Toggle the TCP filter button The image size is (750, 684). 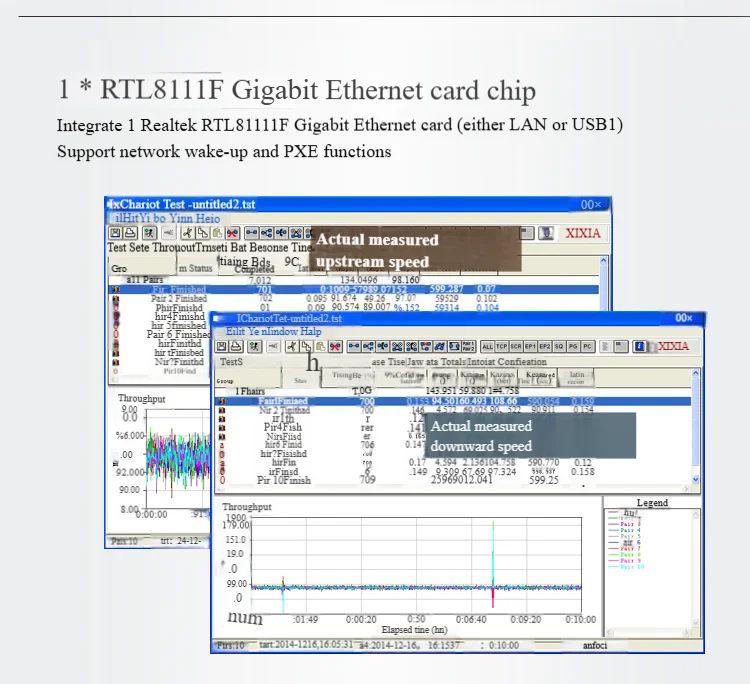[503, 346]
